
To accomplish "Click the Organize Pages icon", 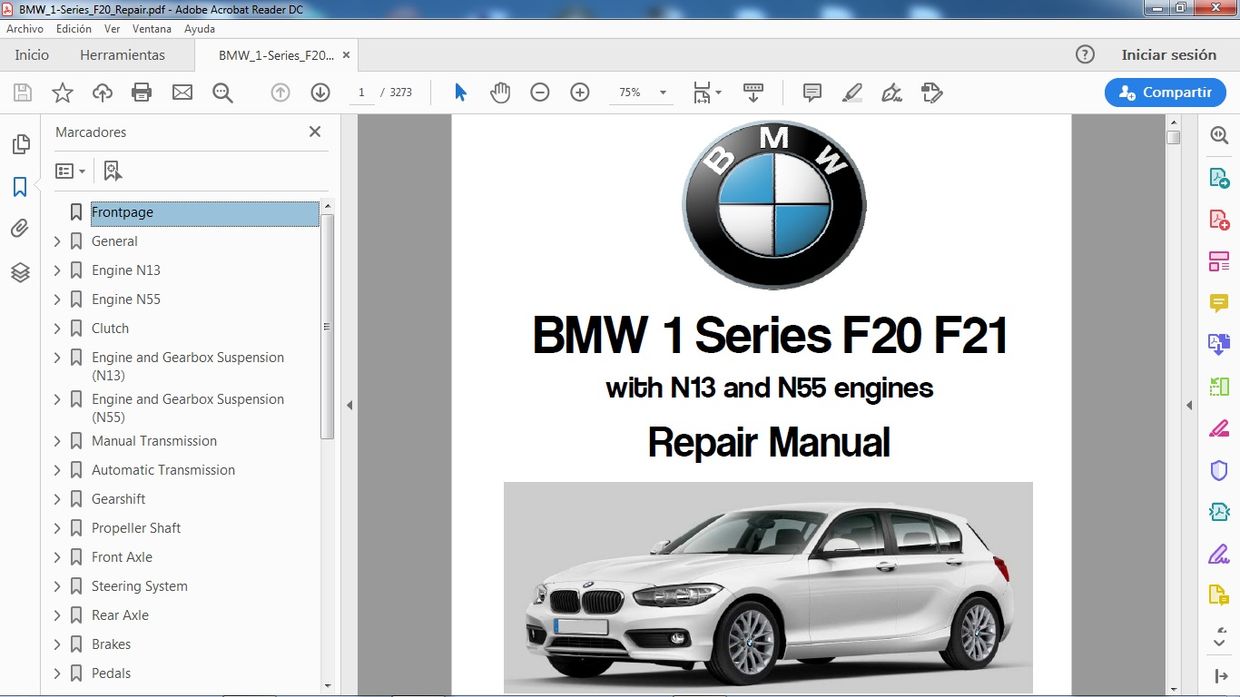I will [x=1218, y=260].
